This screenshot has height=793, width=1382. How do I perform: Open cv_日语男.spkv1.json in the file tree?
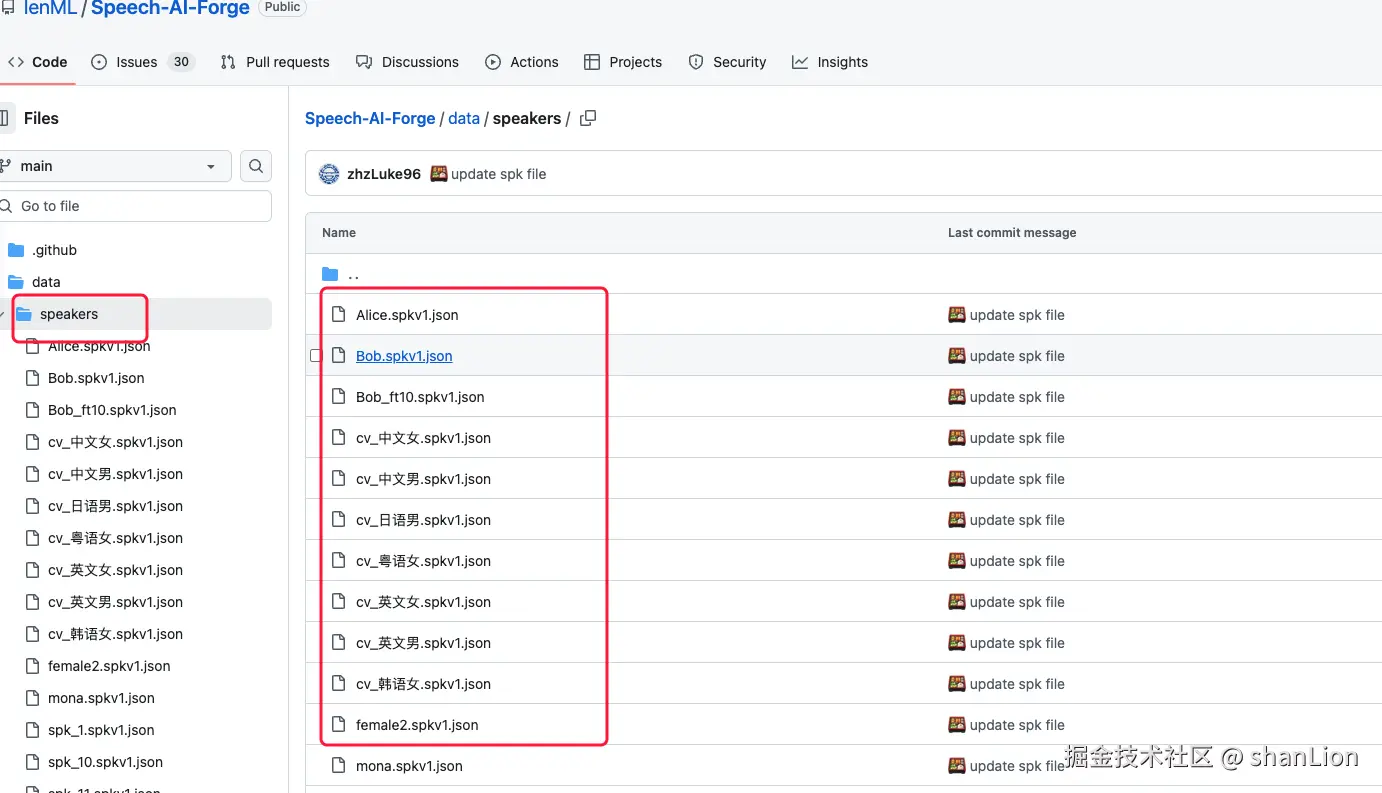(x=115, y=506)
